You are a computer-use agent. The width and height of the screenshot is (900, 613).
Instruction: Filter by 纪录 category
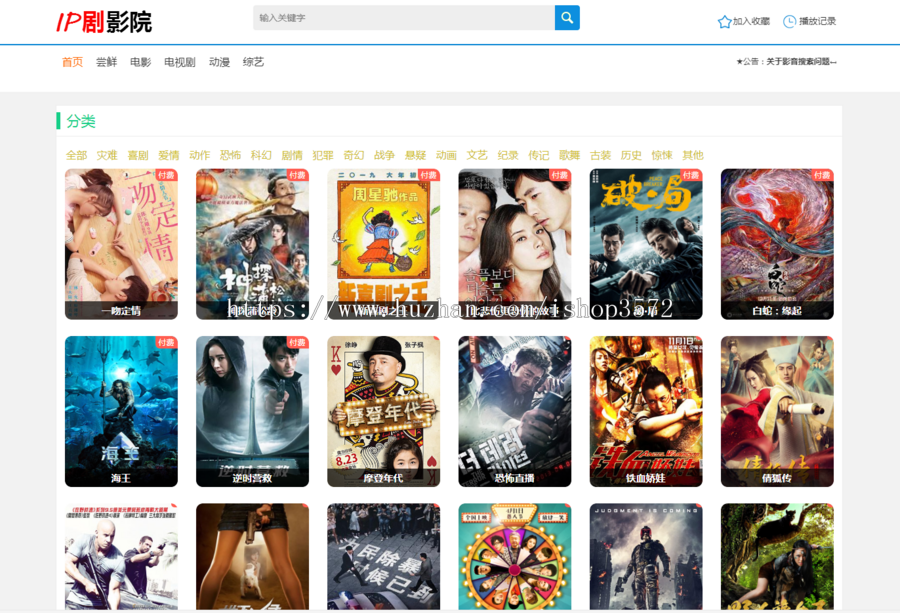[x=508, y=155]
